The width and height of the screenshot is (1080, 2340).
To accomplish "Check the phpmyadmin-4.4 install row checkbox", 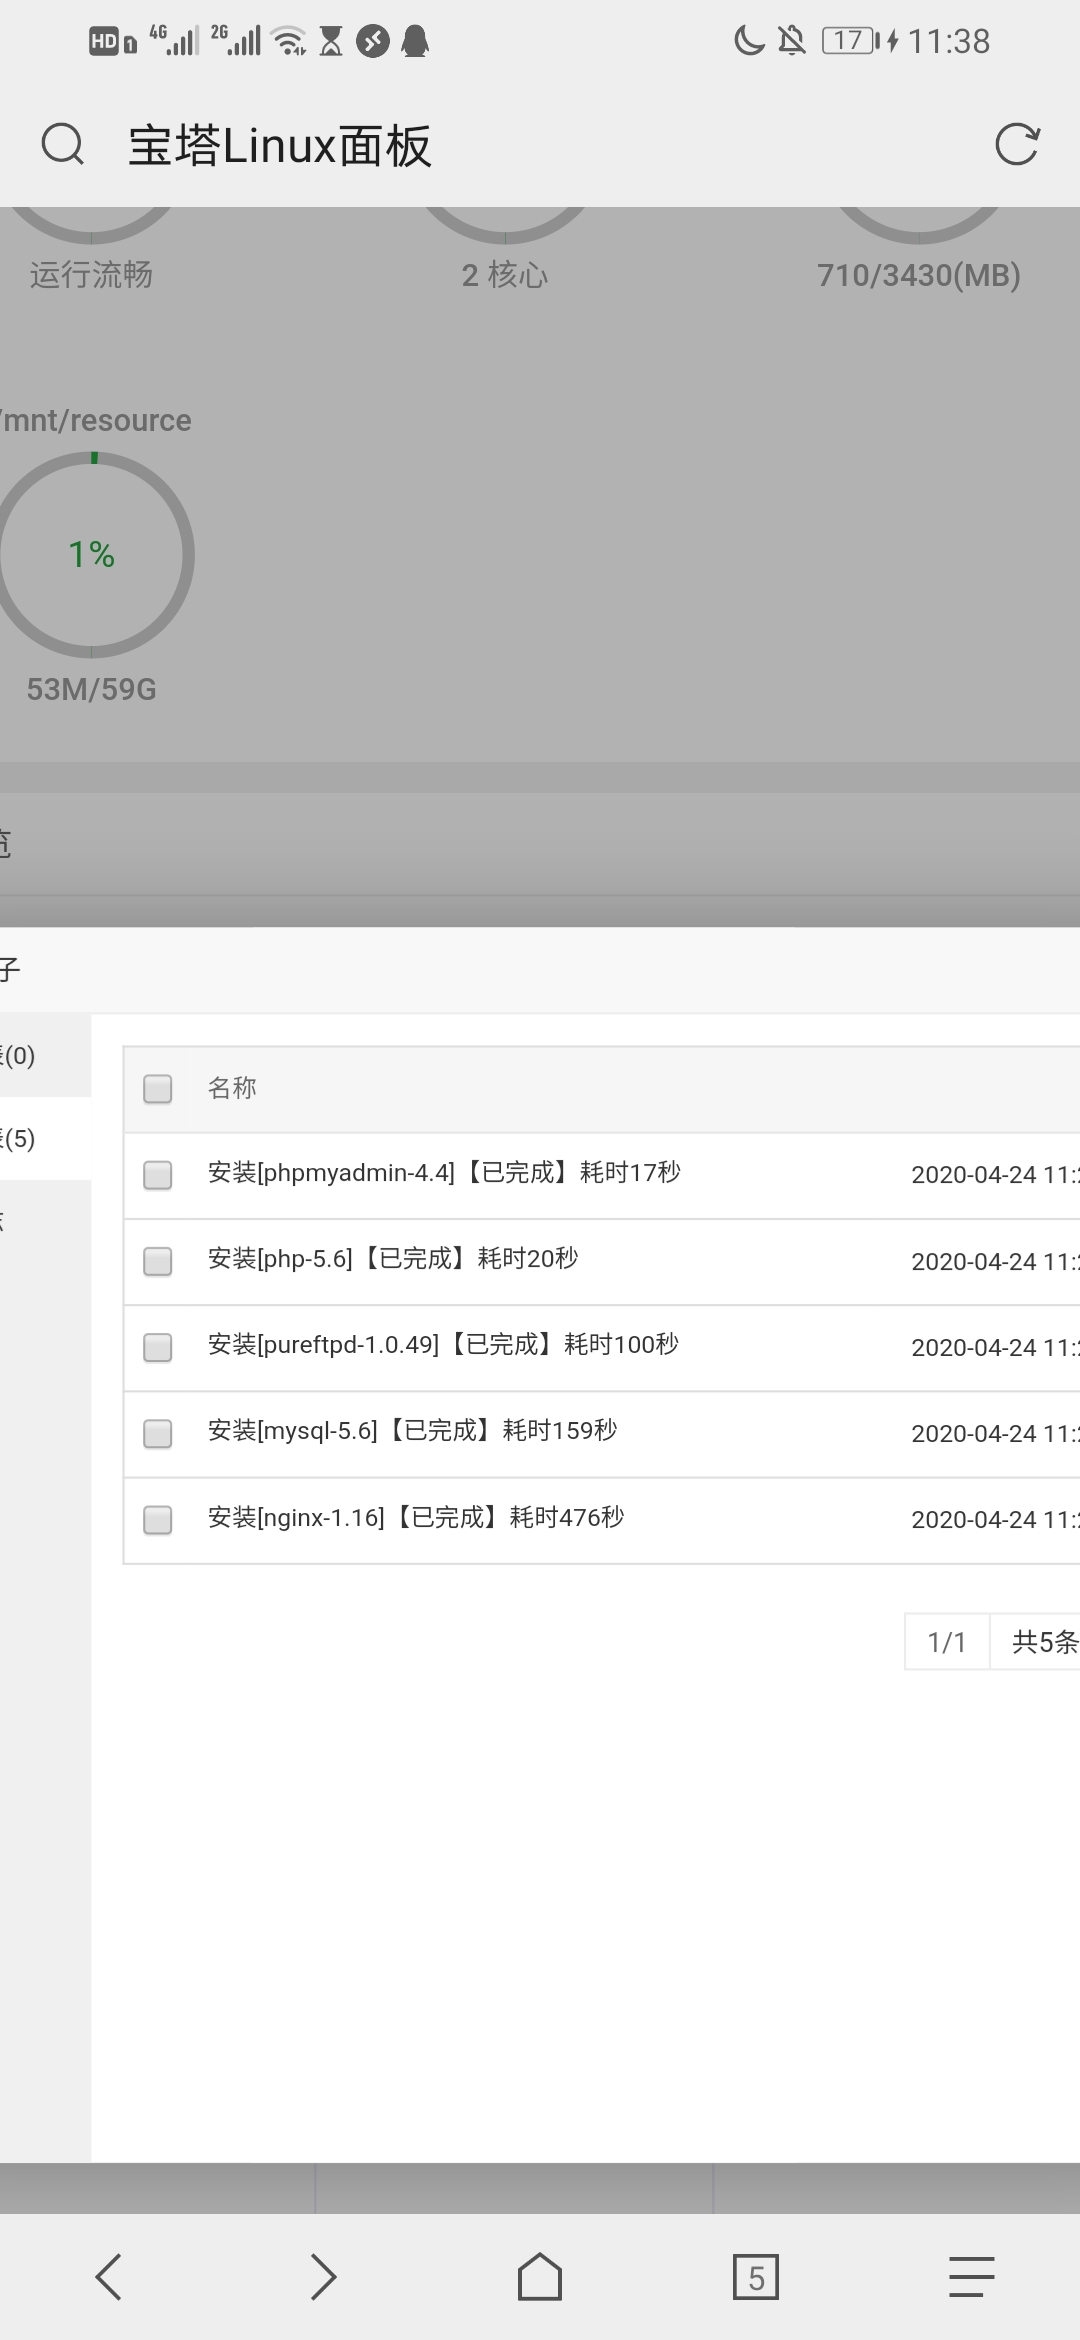I will coord(158,1174).
